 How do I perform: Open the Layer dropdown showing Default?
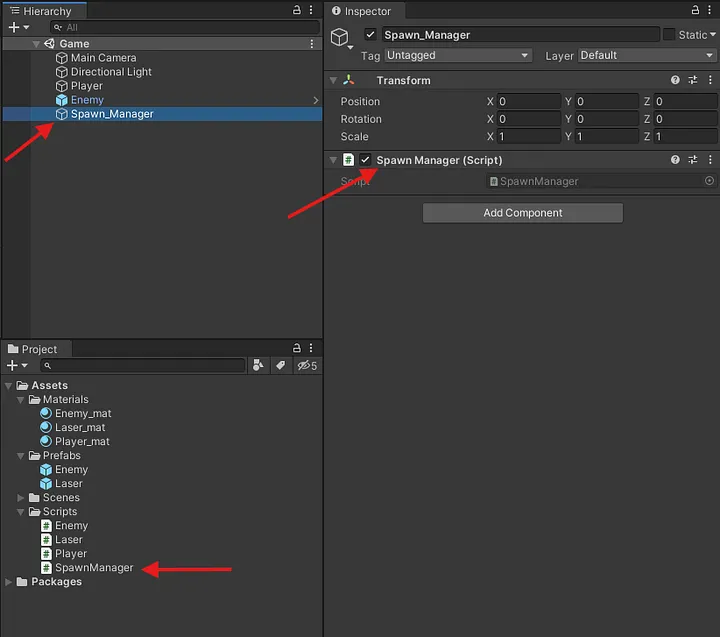646,56
